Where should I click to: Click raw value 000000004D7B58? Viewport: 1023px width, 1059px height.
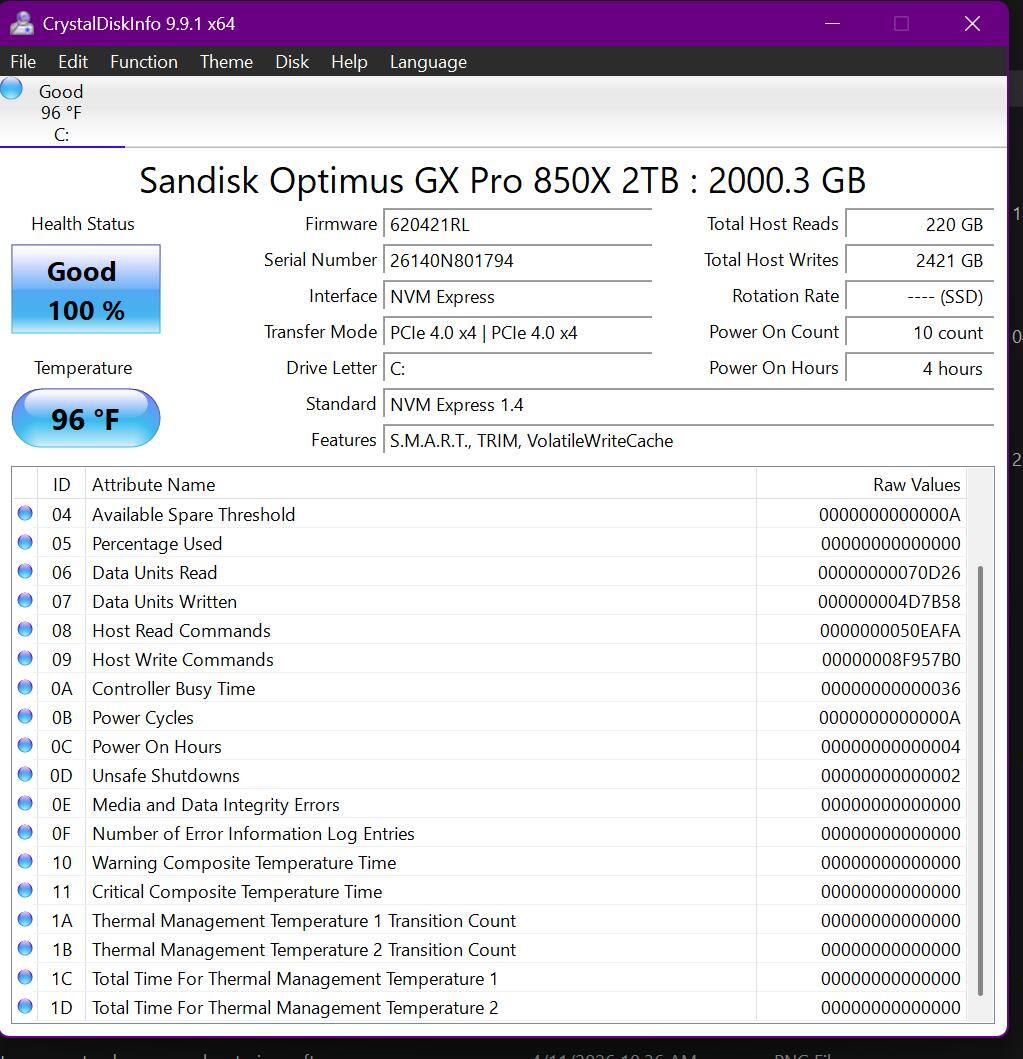(889, 602)
